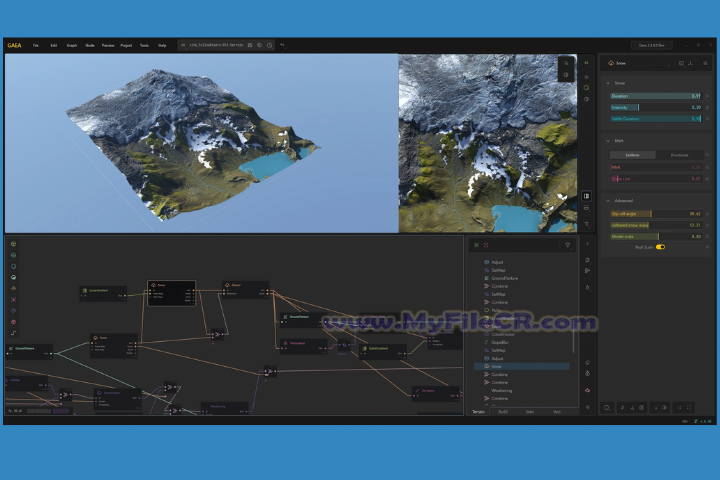Viewport: 720px width, 480px height.
Task: Select the Directional melt mode option
Action: (679, 155)
